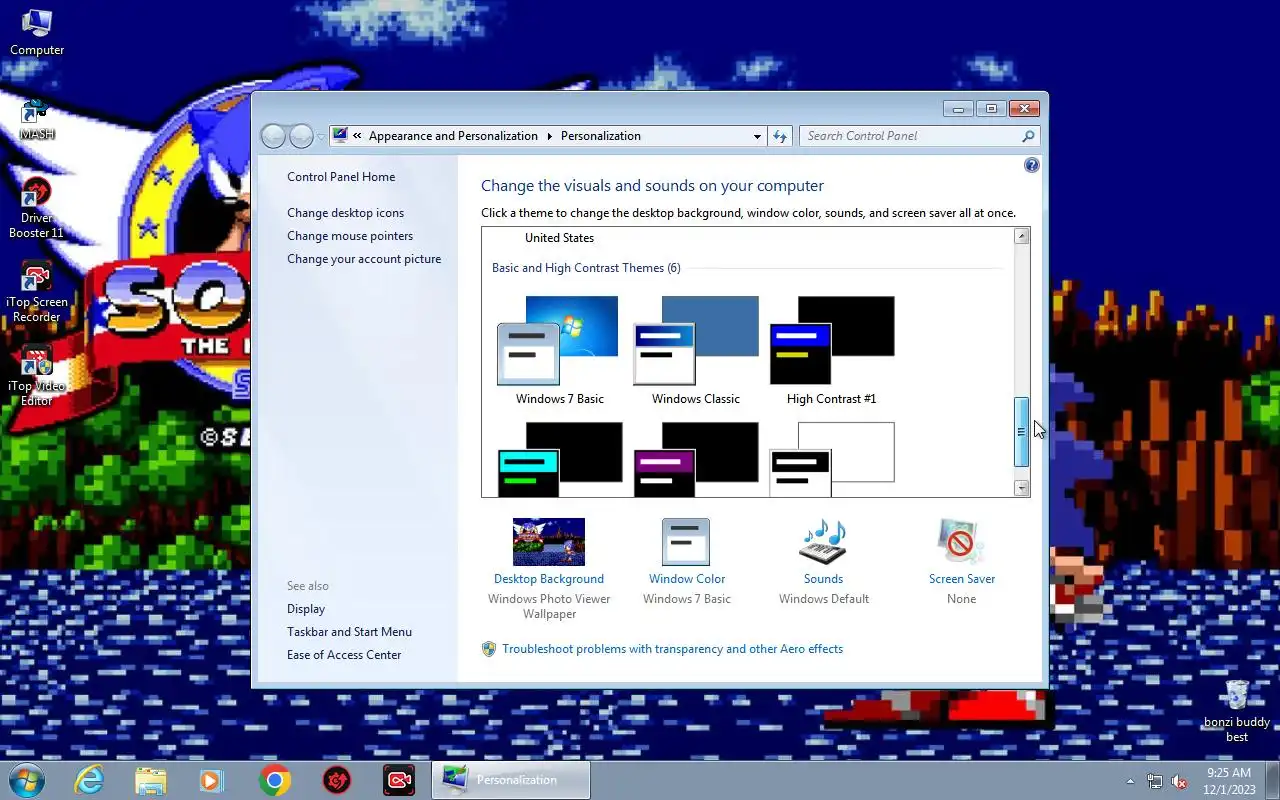
Task: Launch Internet Explorer from the taskbar
Action: coord(90,780)
